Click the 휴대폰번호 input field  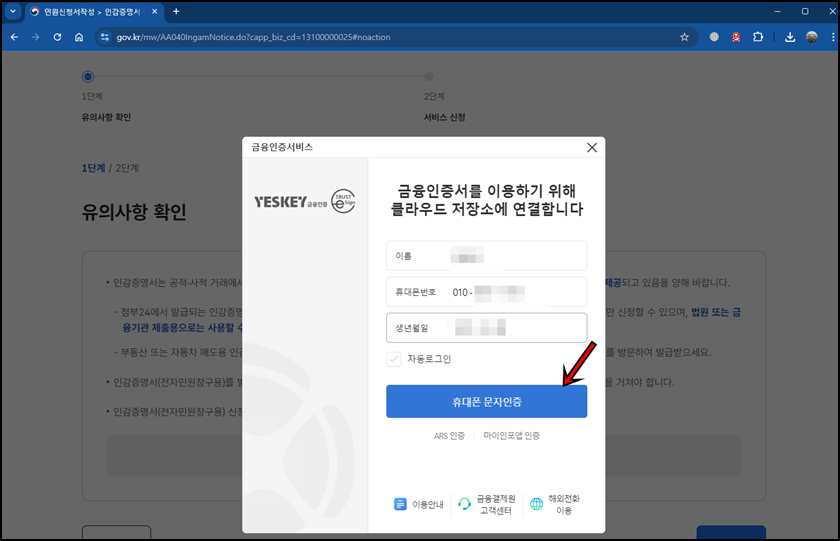(486, 292)
